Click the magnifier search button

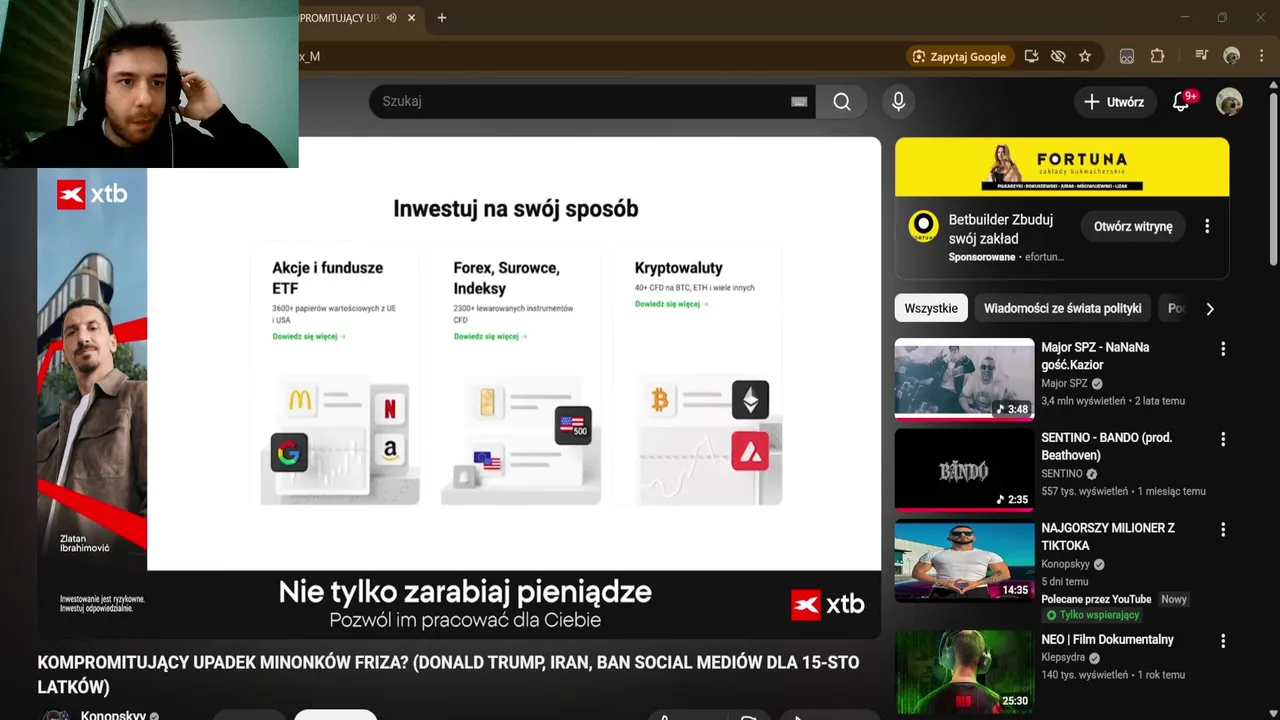pyautogui.click(x=842, y=101)
